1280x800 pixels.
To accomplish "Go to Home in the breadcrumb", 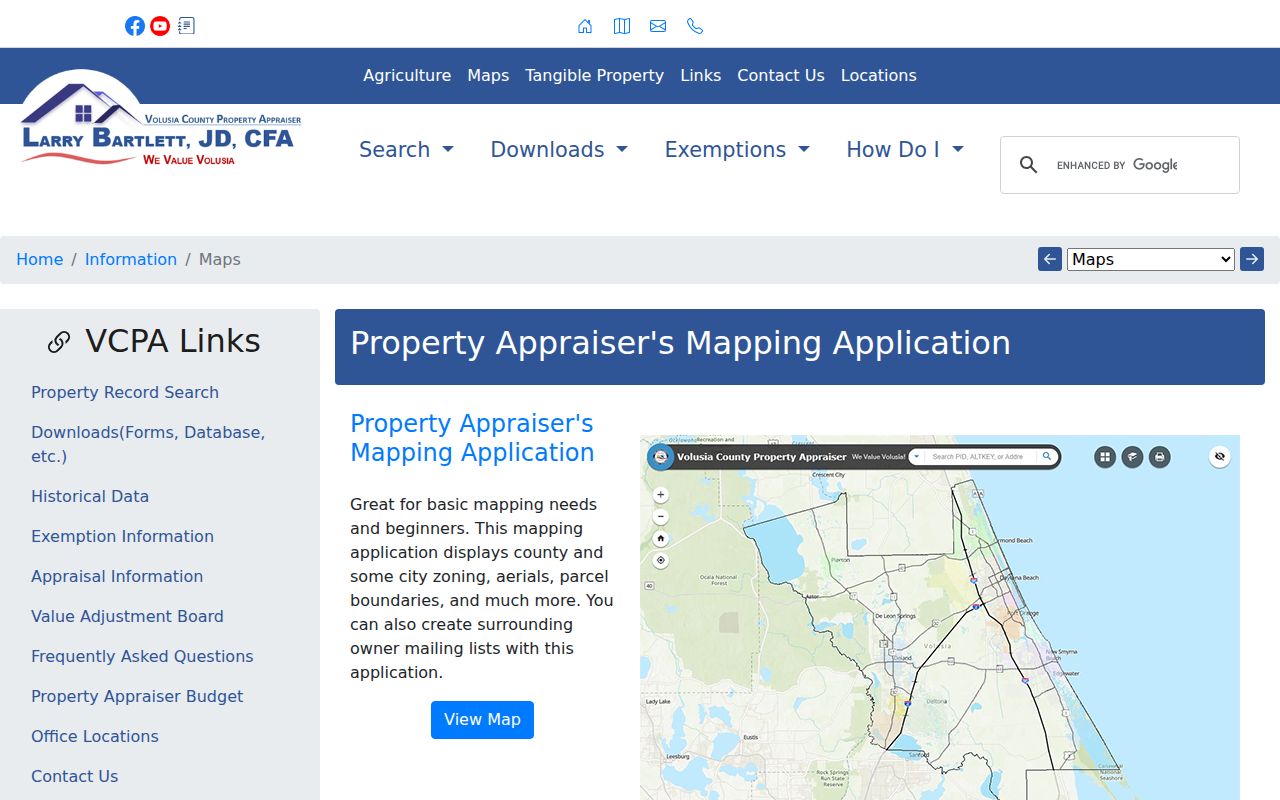I will click(x=40, y=259).
